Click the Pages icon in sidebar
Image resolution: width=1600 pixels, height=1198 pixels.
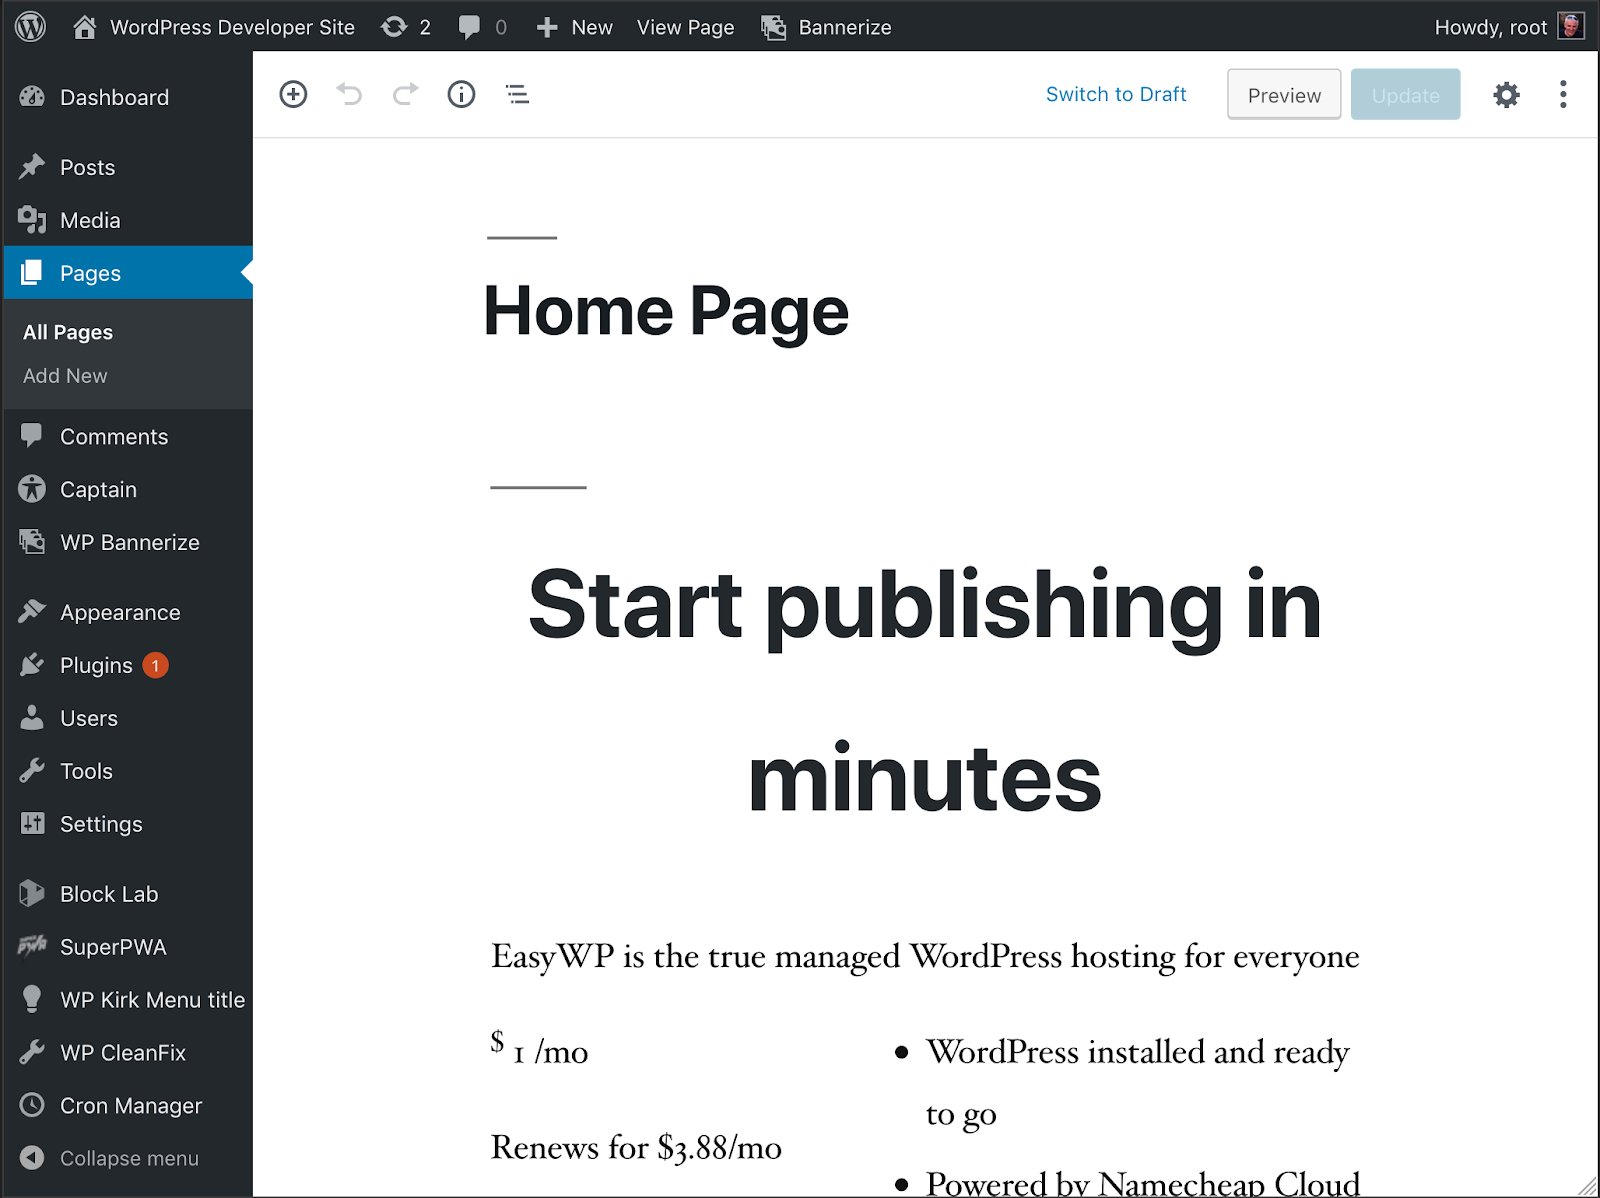coord(32,273)
